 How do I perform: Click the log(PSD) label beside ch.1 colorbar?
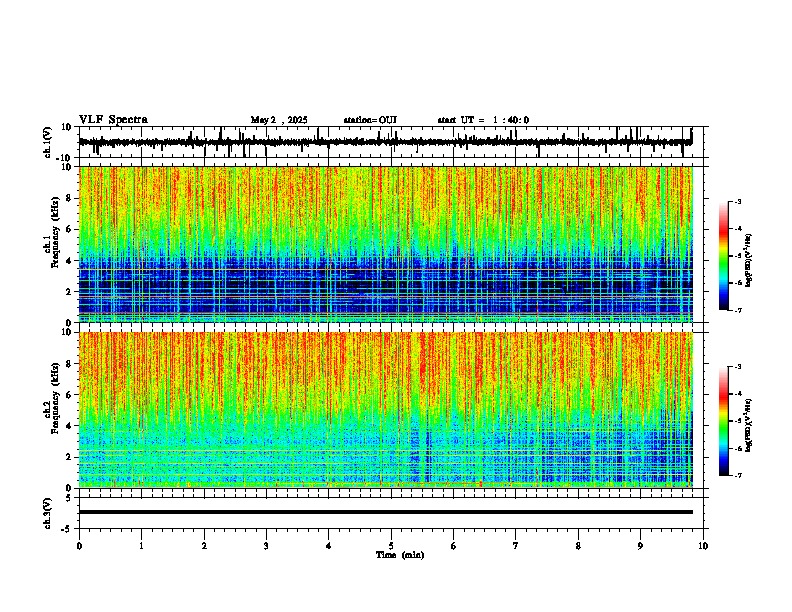point(749,260)
